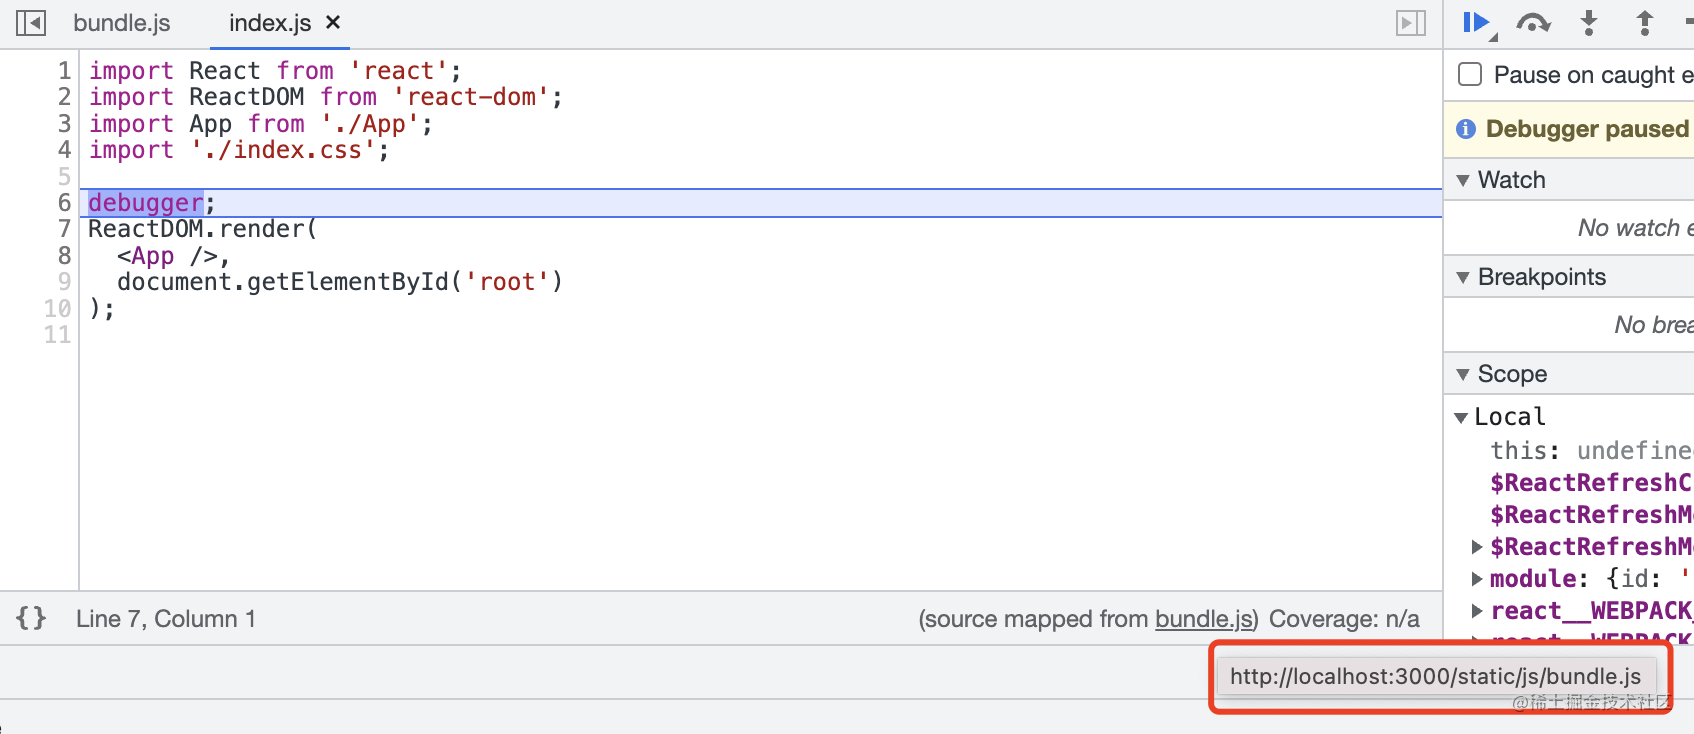The height and width of the screenshot is (734, 1694).
Task: Collapse the Scope section
Action: (1463, 374)
